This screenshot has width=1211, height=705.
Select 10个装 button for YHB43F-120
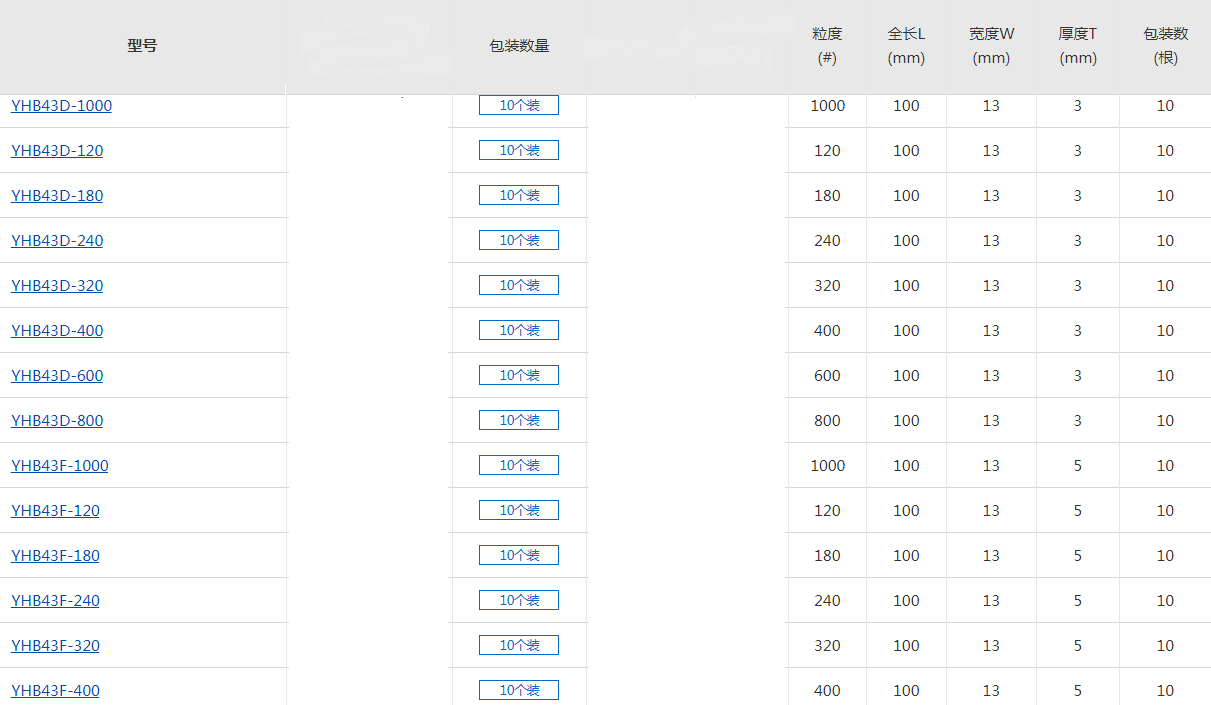pyautogui.click(x=519, y=510)
